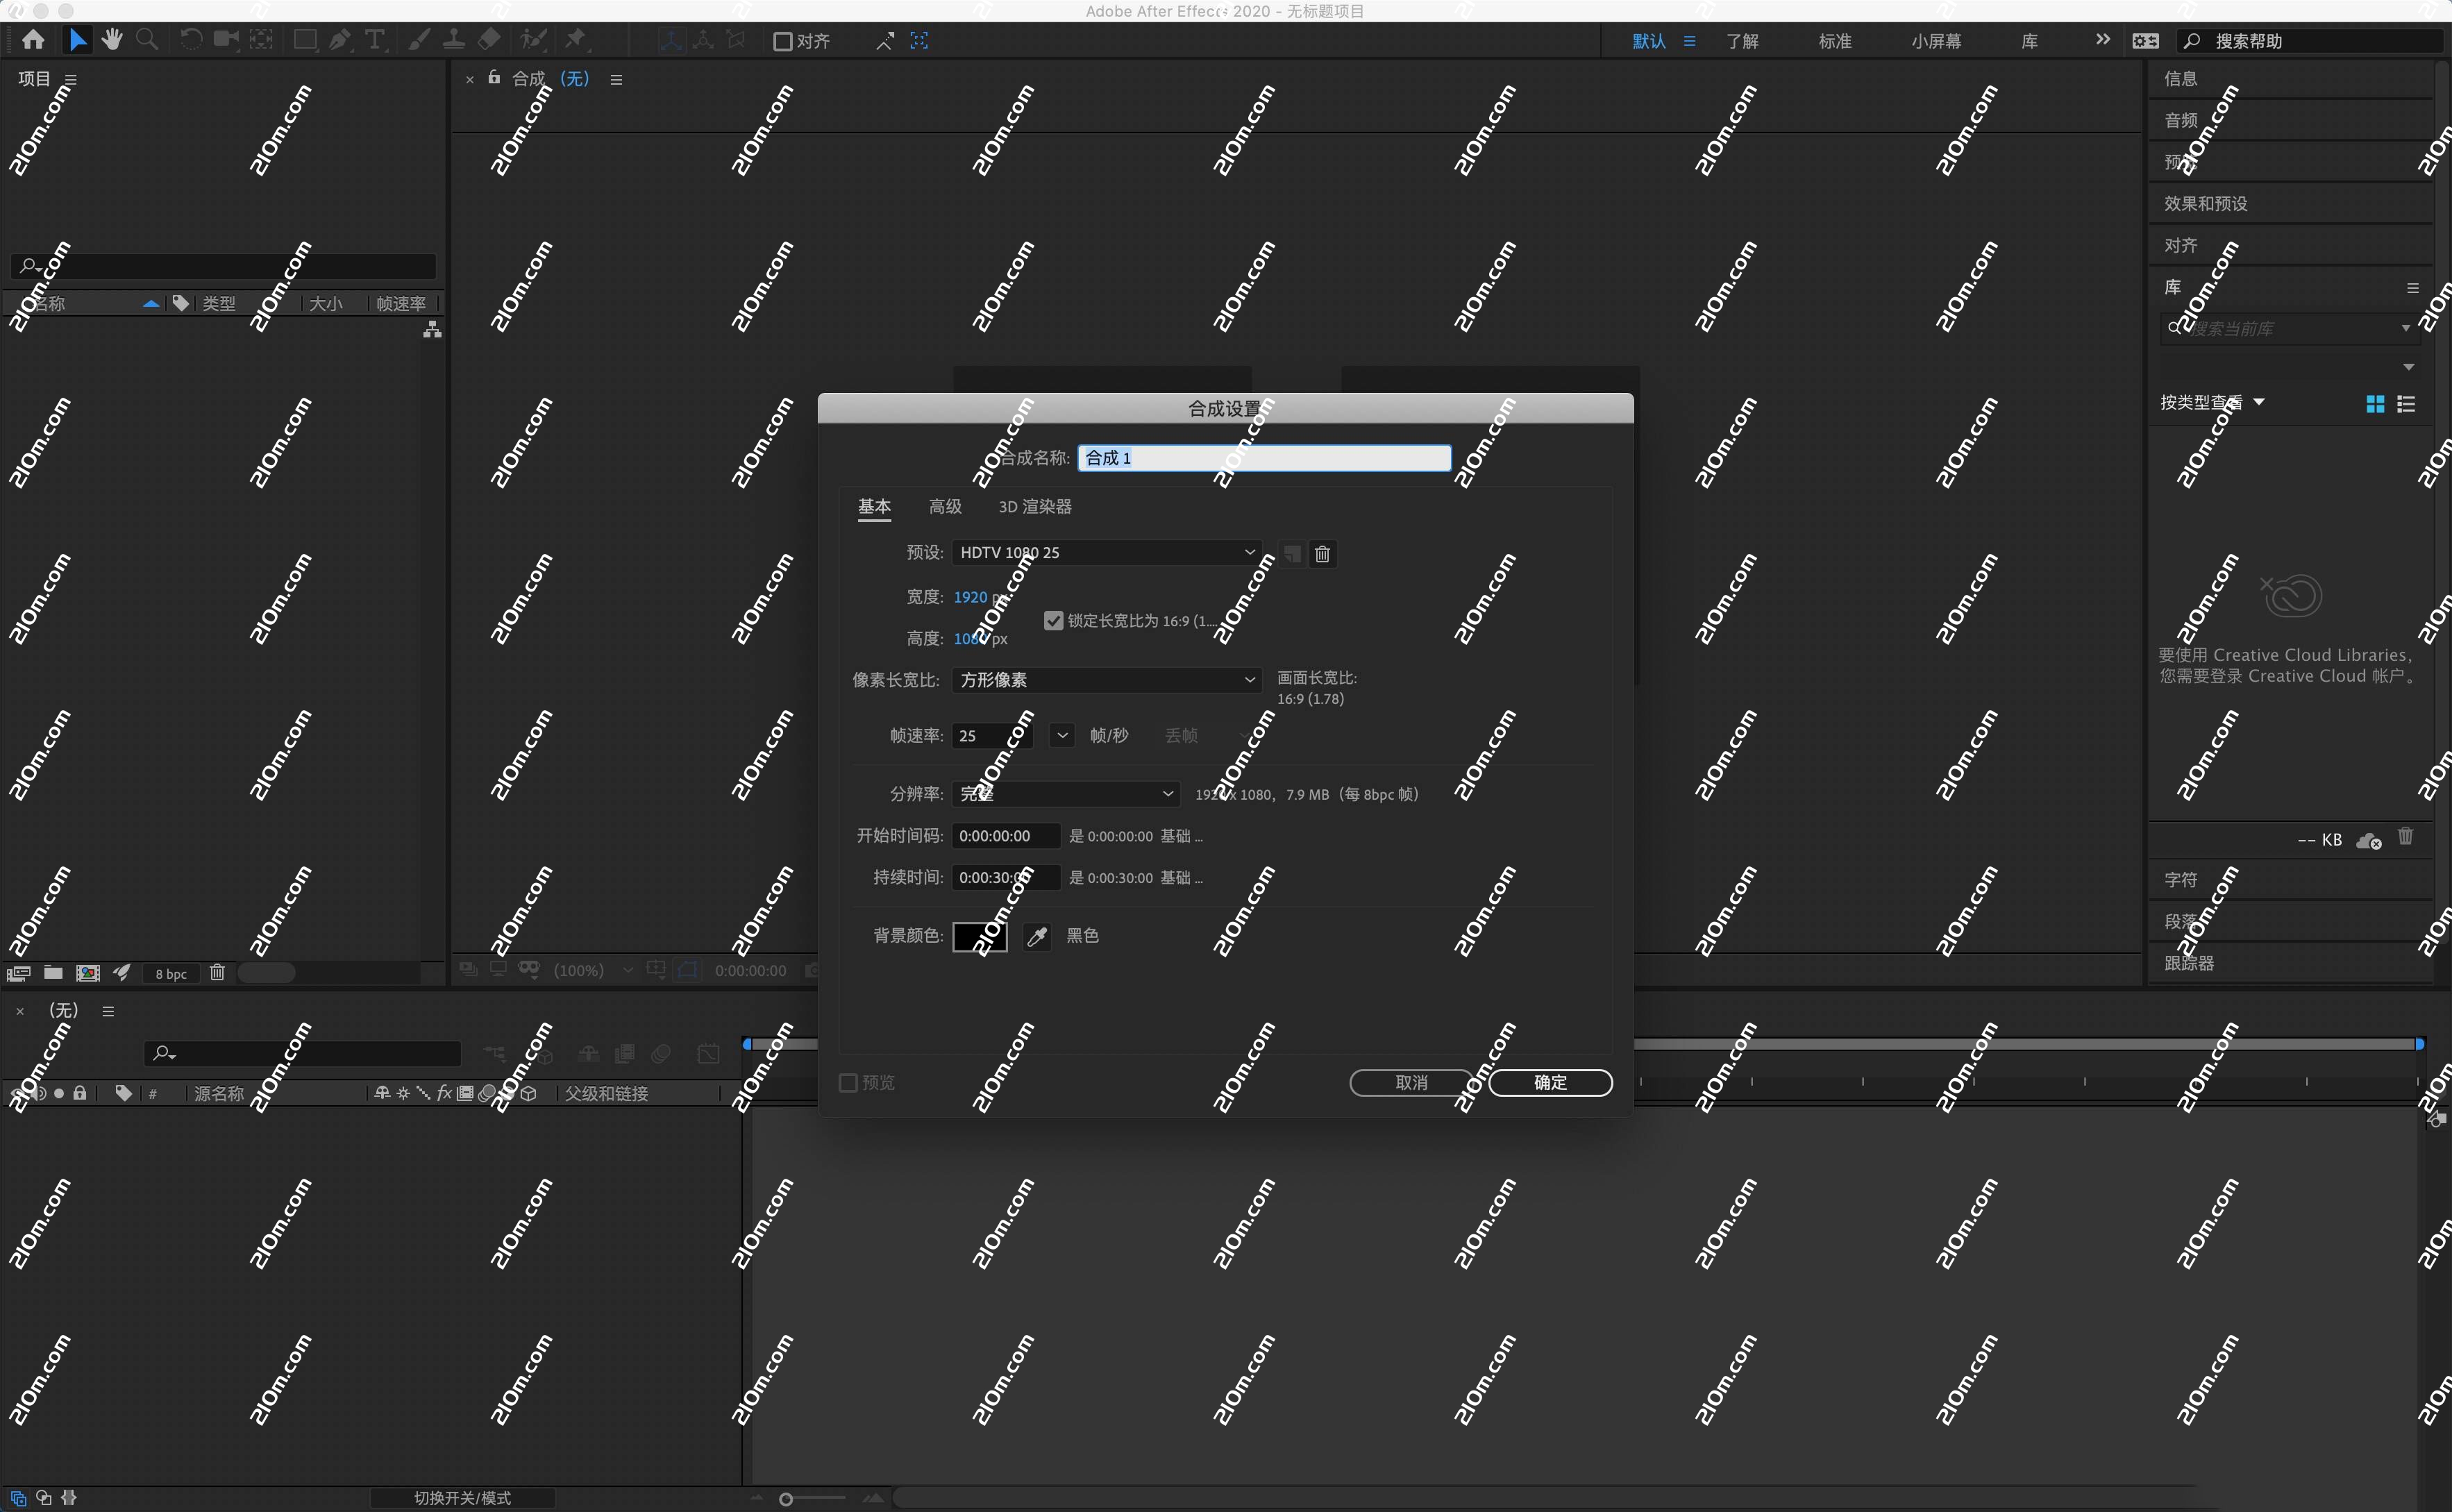2452x1512 pixels.
Task: Click the cloud sync status icon in Libraries
Action: (x=2368, y=841)
